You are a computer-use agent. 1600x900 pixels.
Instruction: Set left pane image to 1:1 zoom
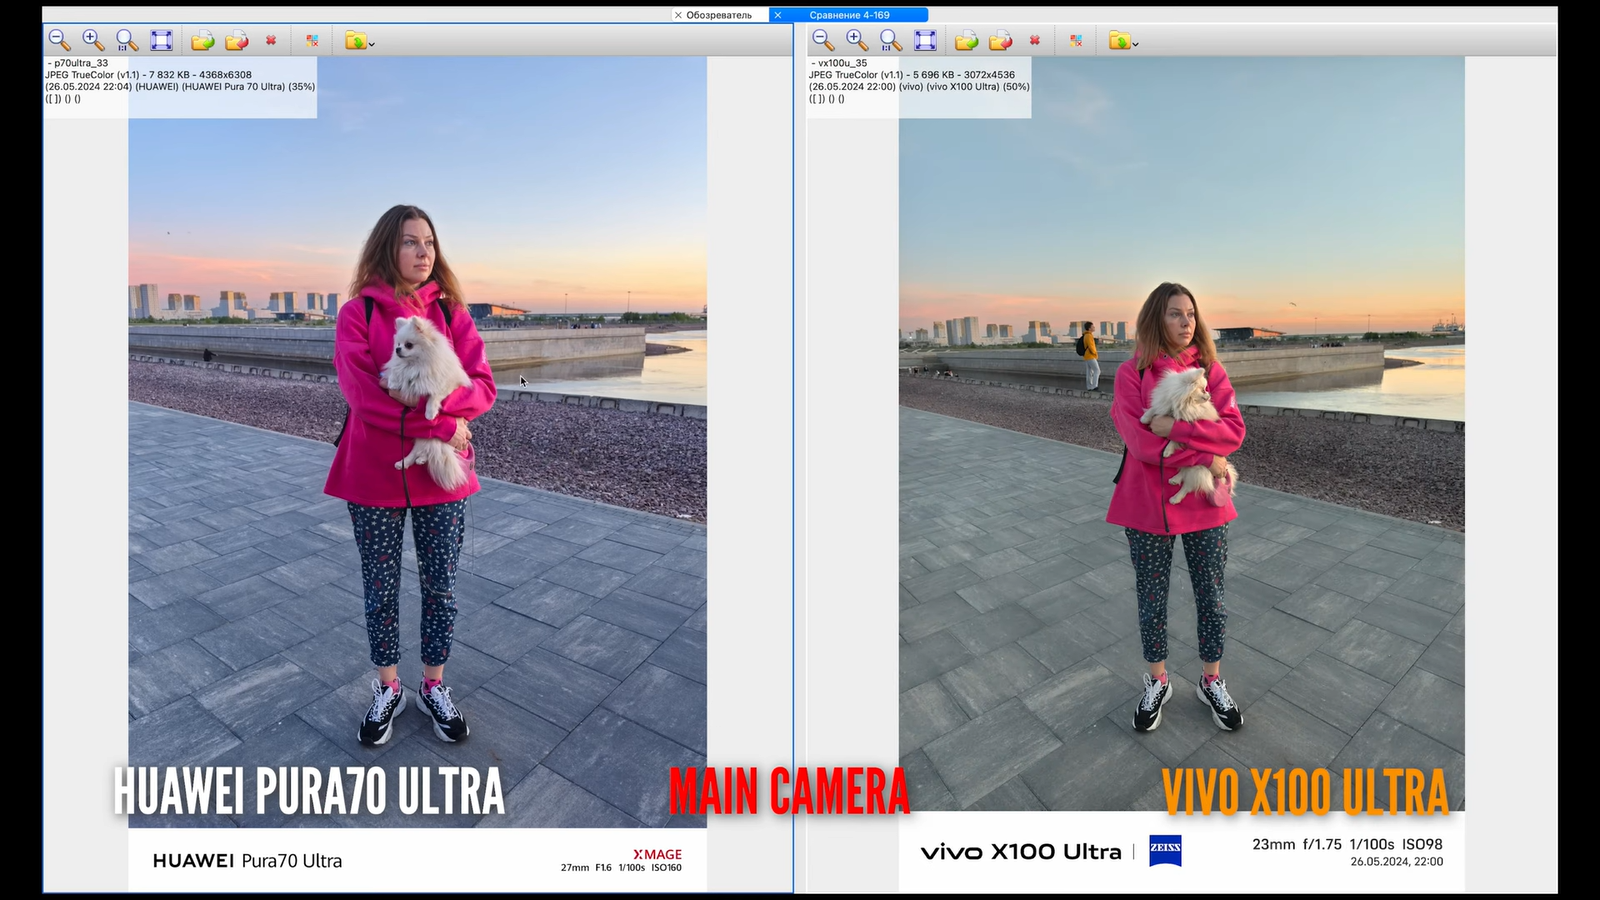127,40
